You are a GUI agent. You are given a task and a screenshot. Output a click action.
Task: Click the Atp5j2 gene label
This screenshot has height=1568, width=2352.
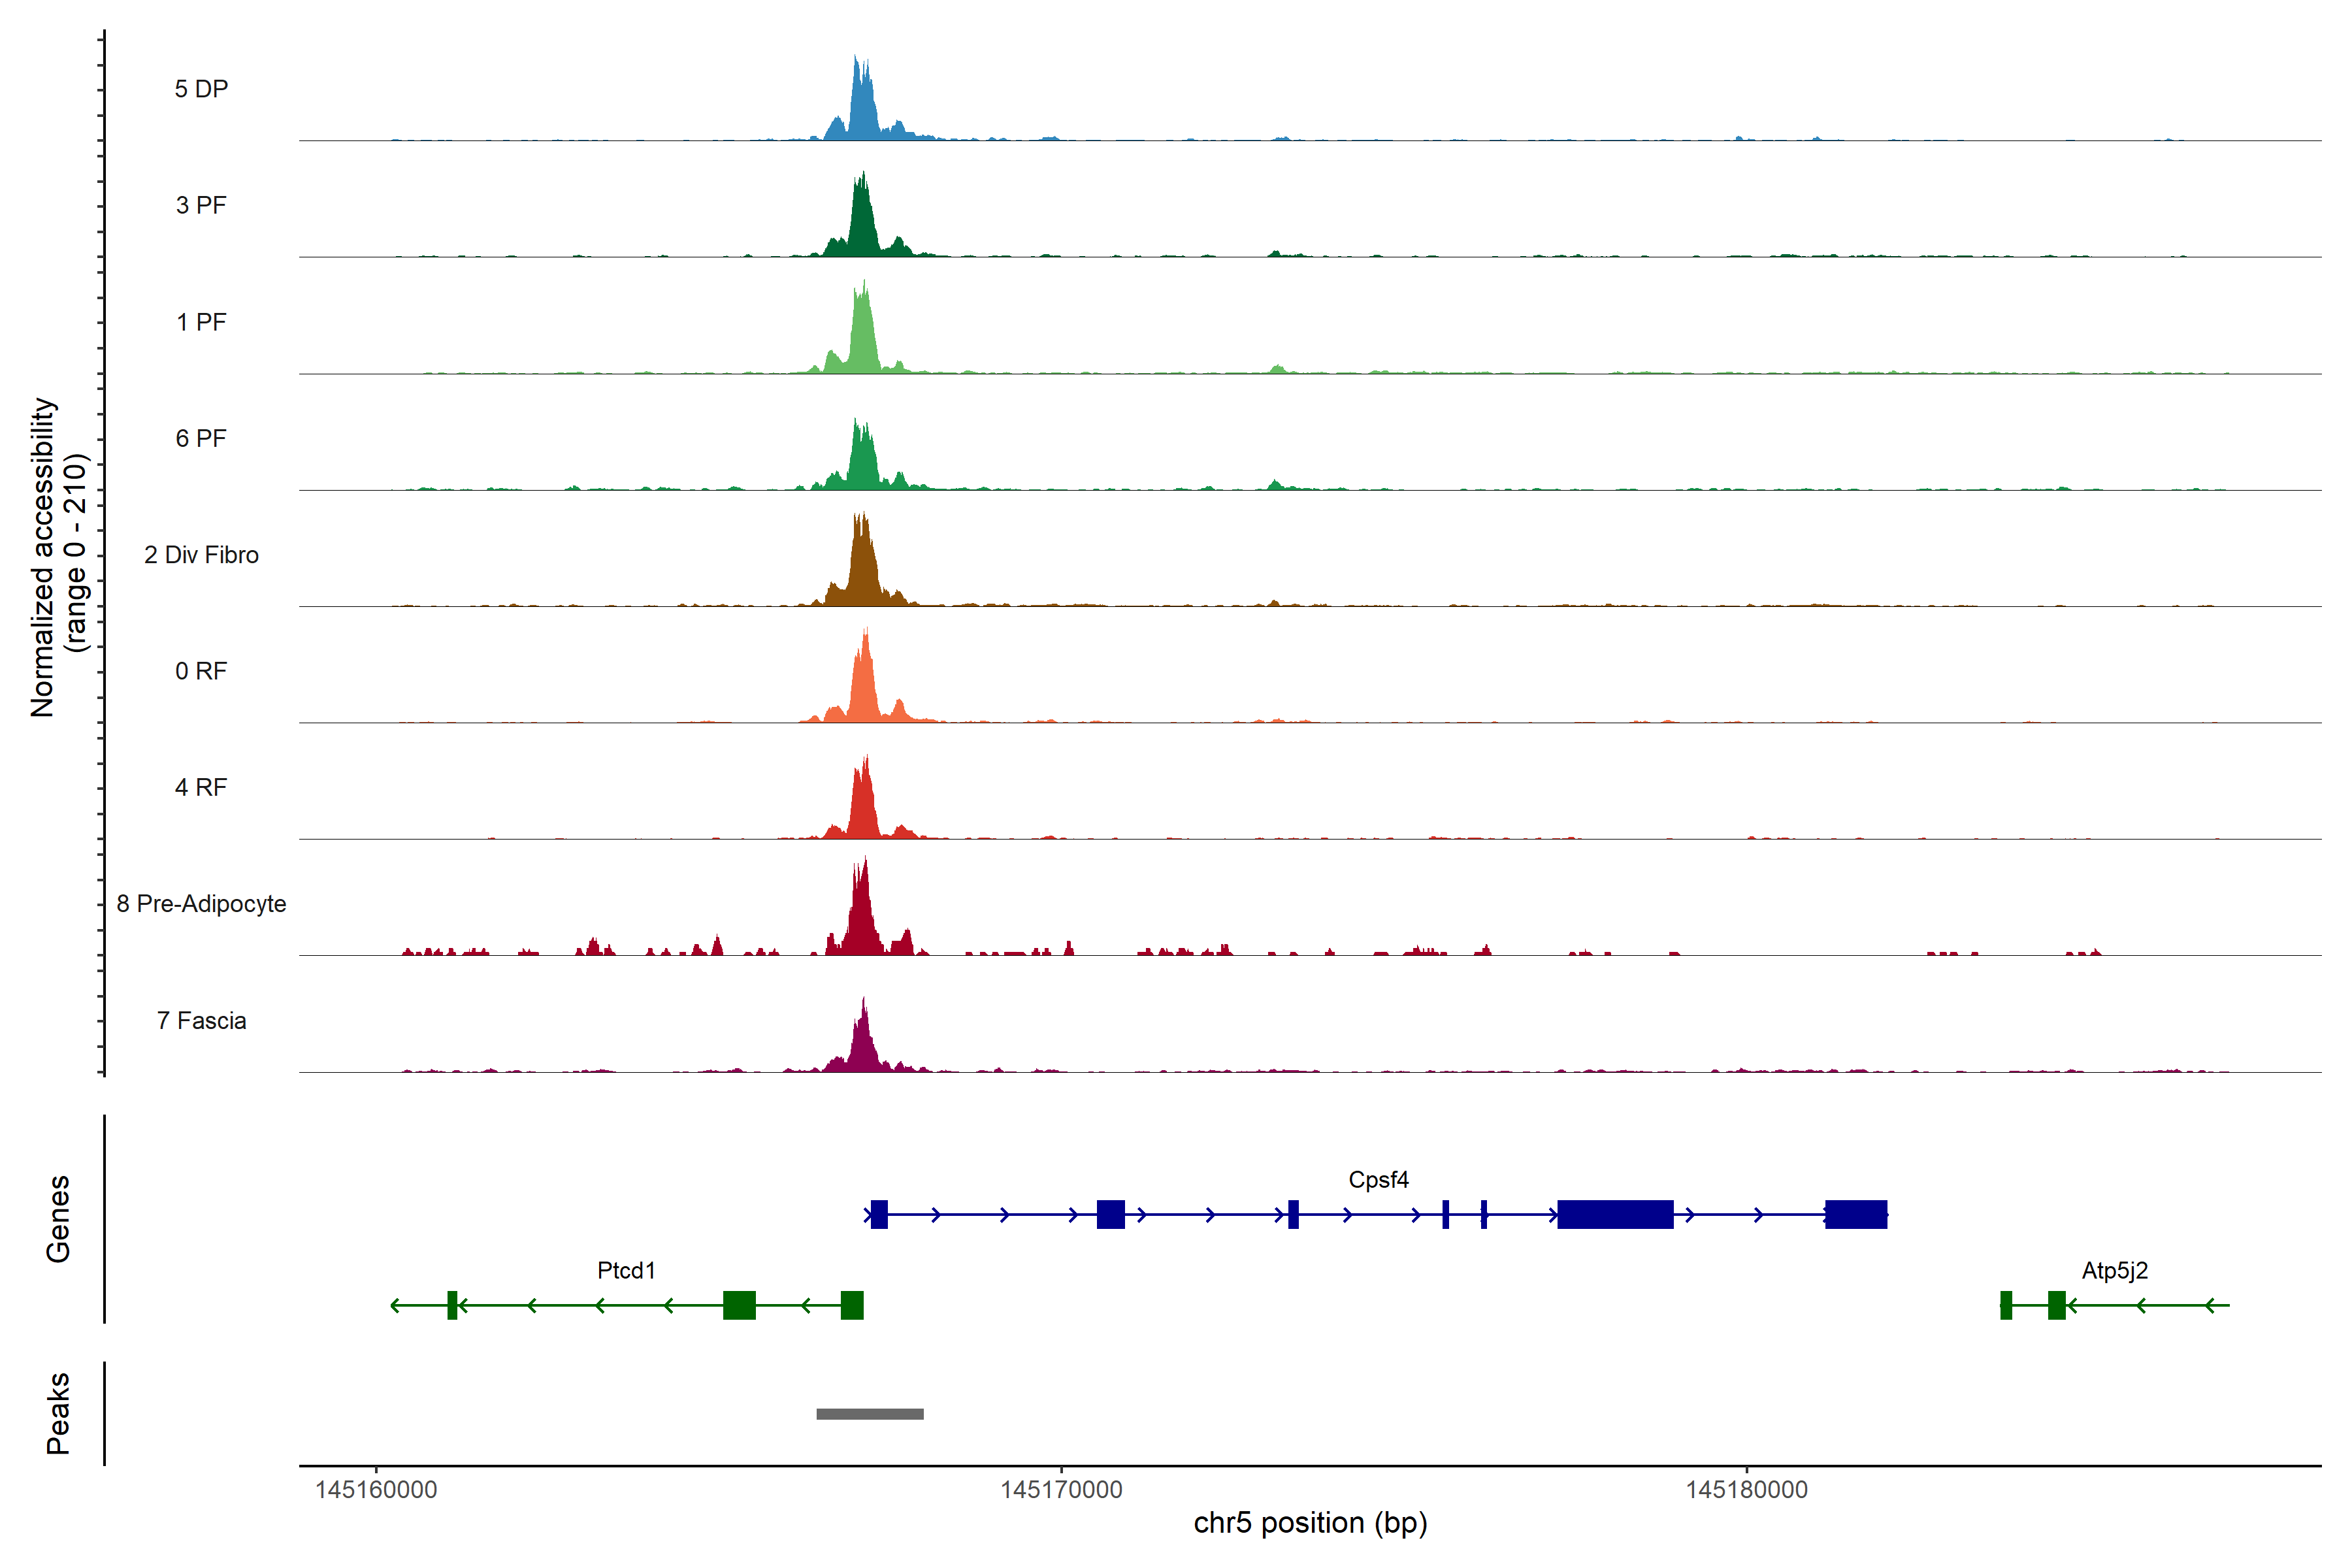[x=2114, y=1271]
